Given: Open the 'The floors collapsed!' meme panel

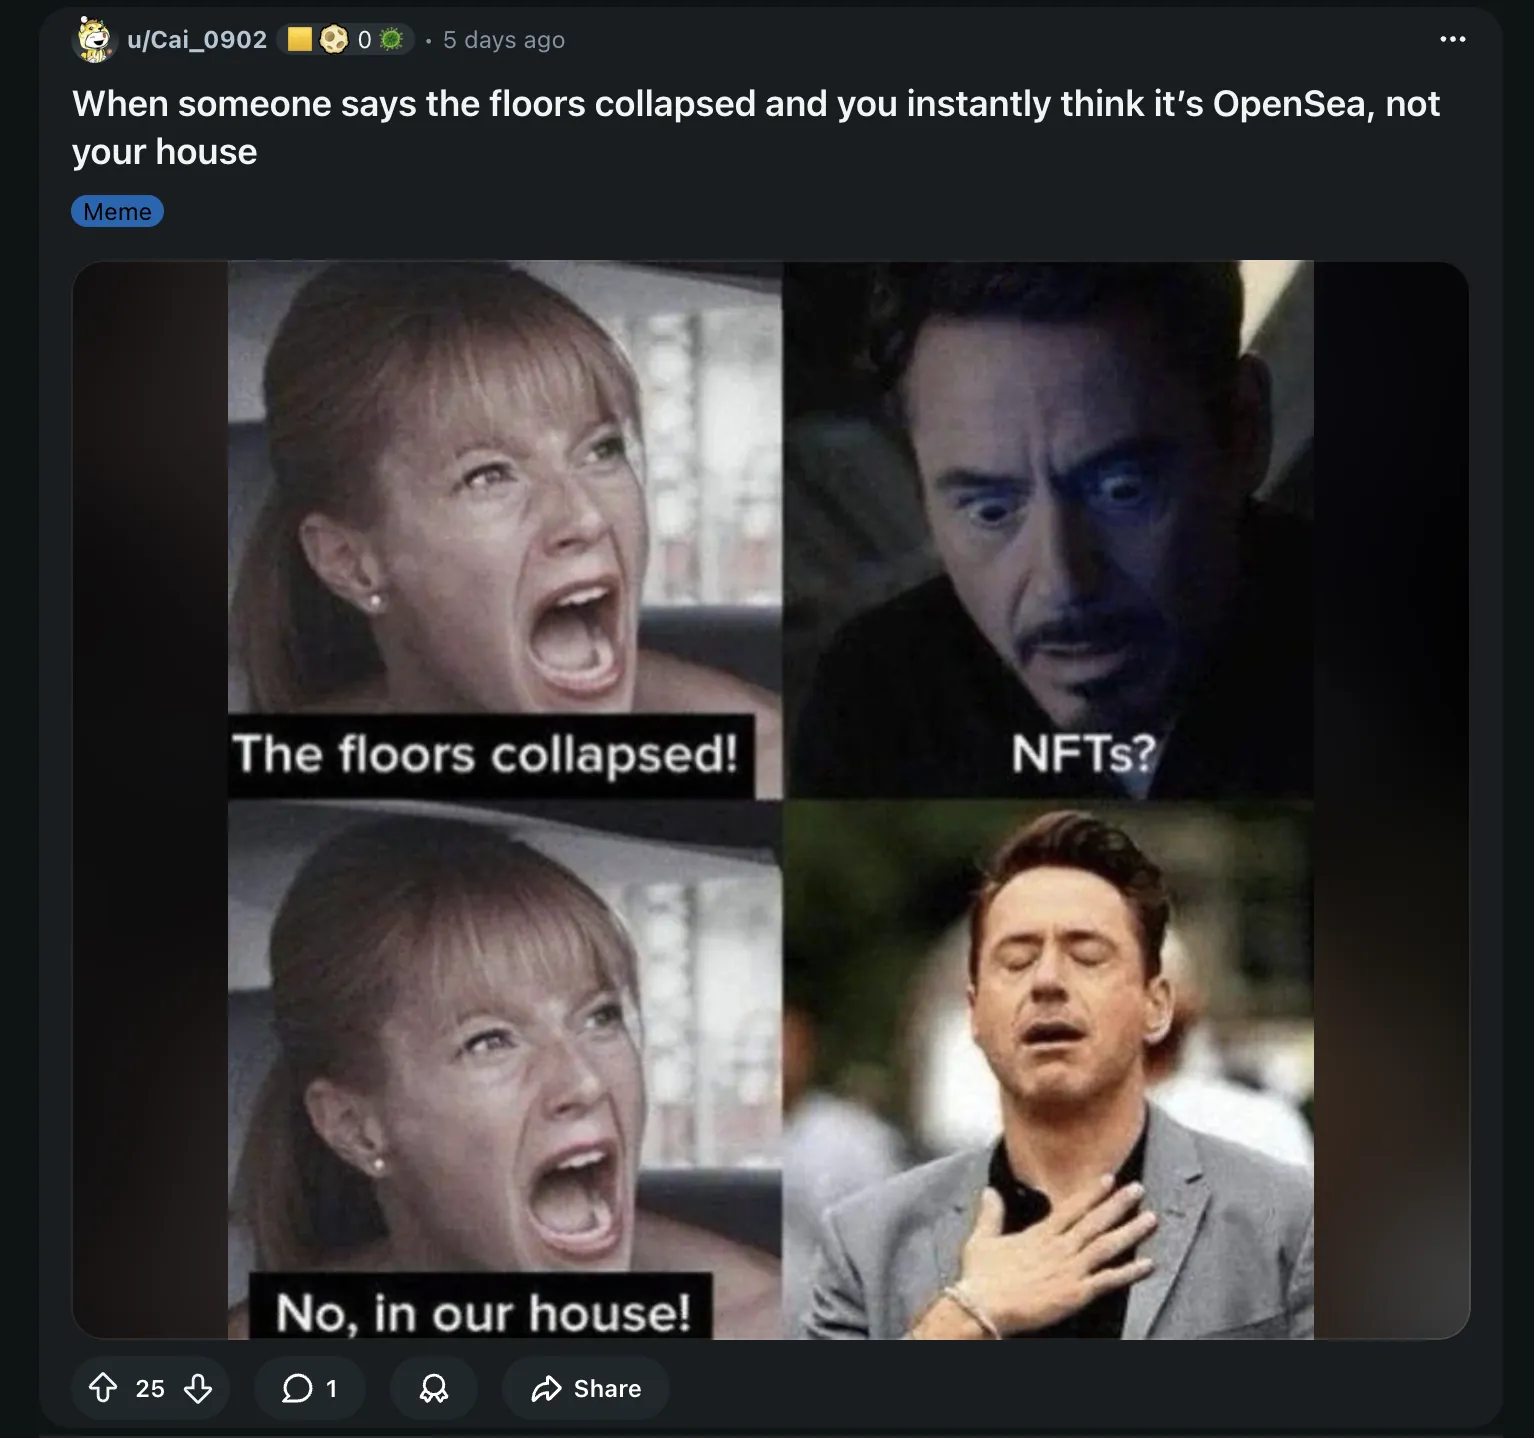Looking at the screenshot, I should [505, 530].
